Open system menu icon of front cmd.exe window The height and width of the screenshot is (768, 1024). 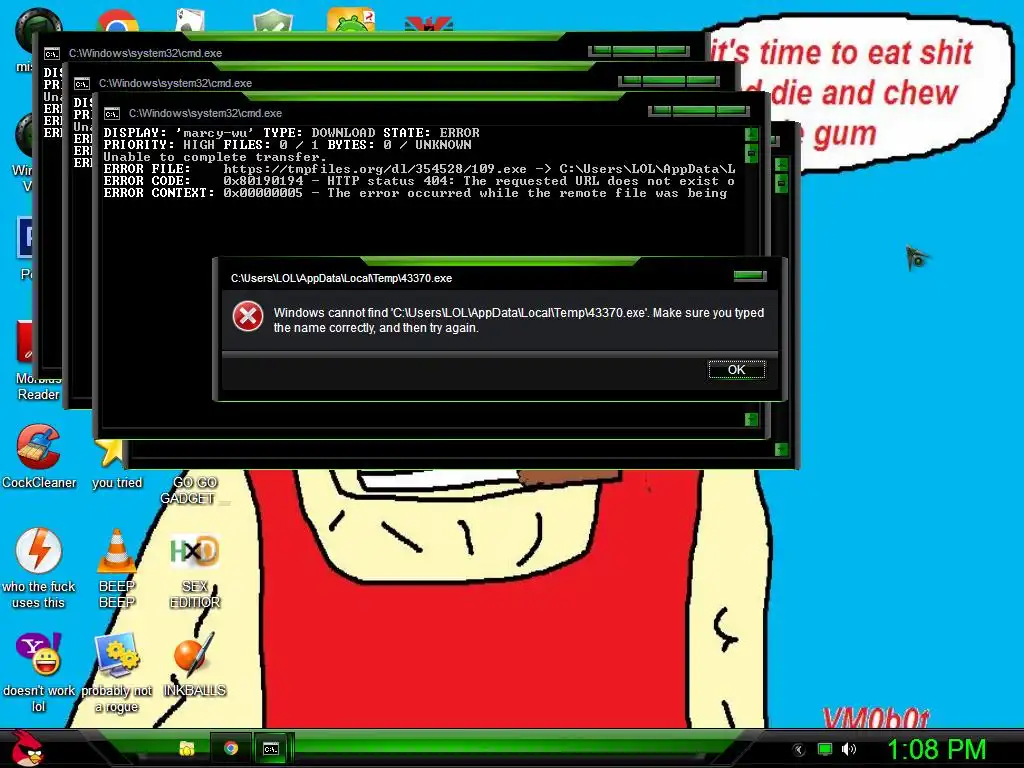click(112, 114)
